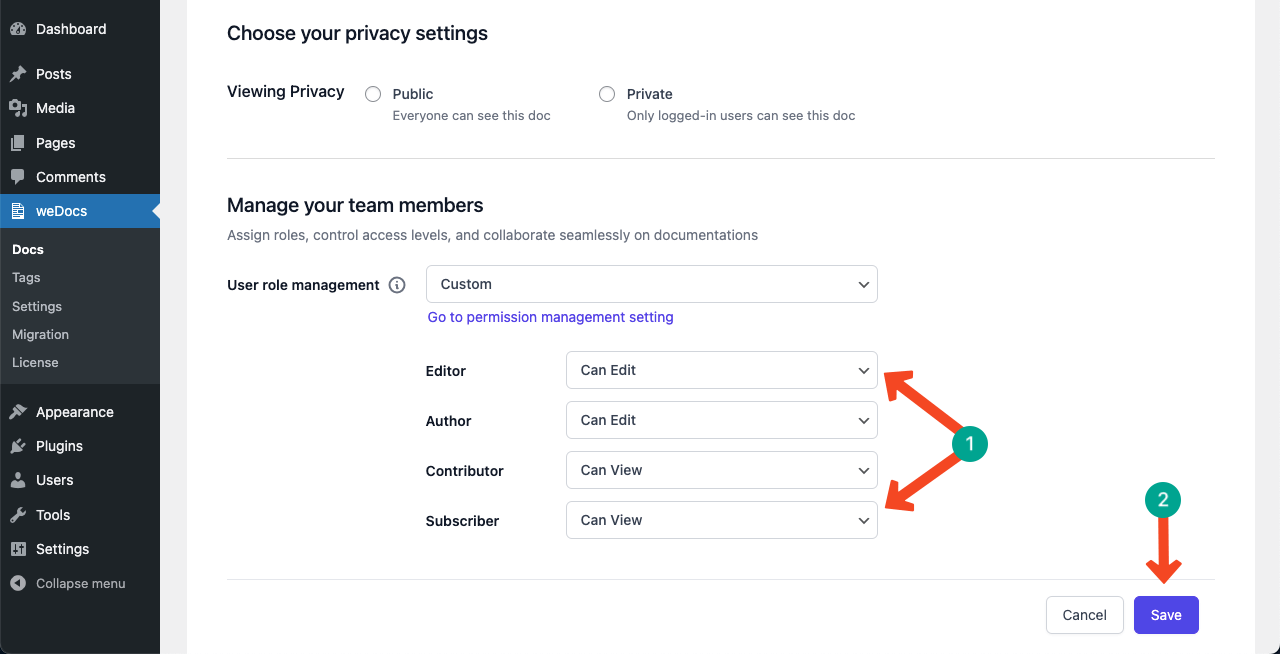This screenshot has height=654, width=1280.
Task: Open the Tools menu item
Action: (80, 515)
